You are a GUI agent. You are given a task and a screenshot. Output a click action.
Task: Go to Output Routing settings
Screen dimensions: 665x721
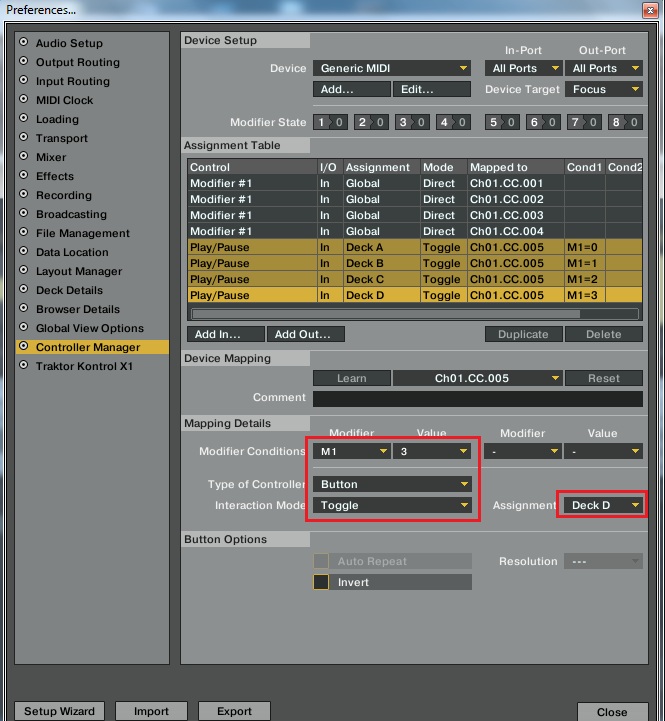[78, 62]
